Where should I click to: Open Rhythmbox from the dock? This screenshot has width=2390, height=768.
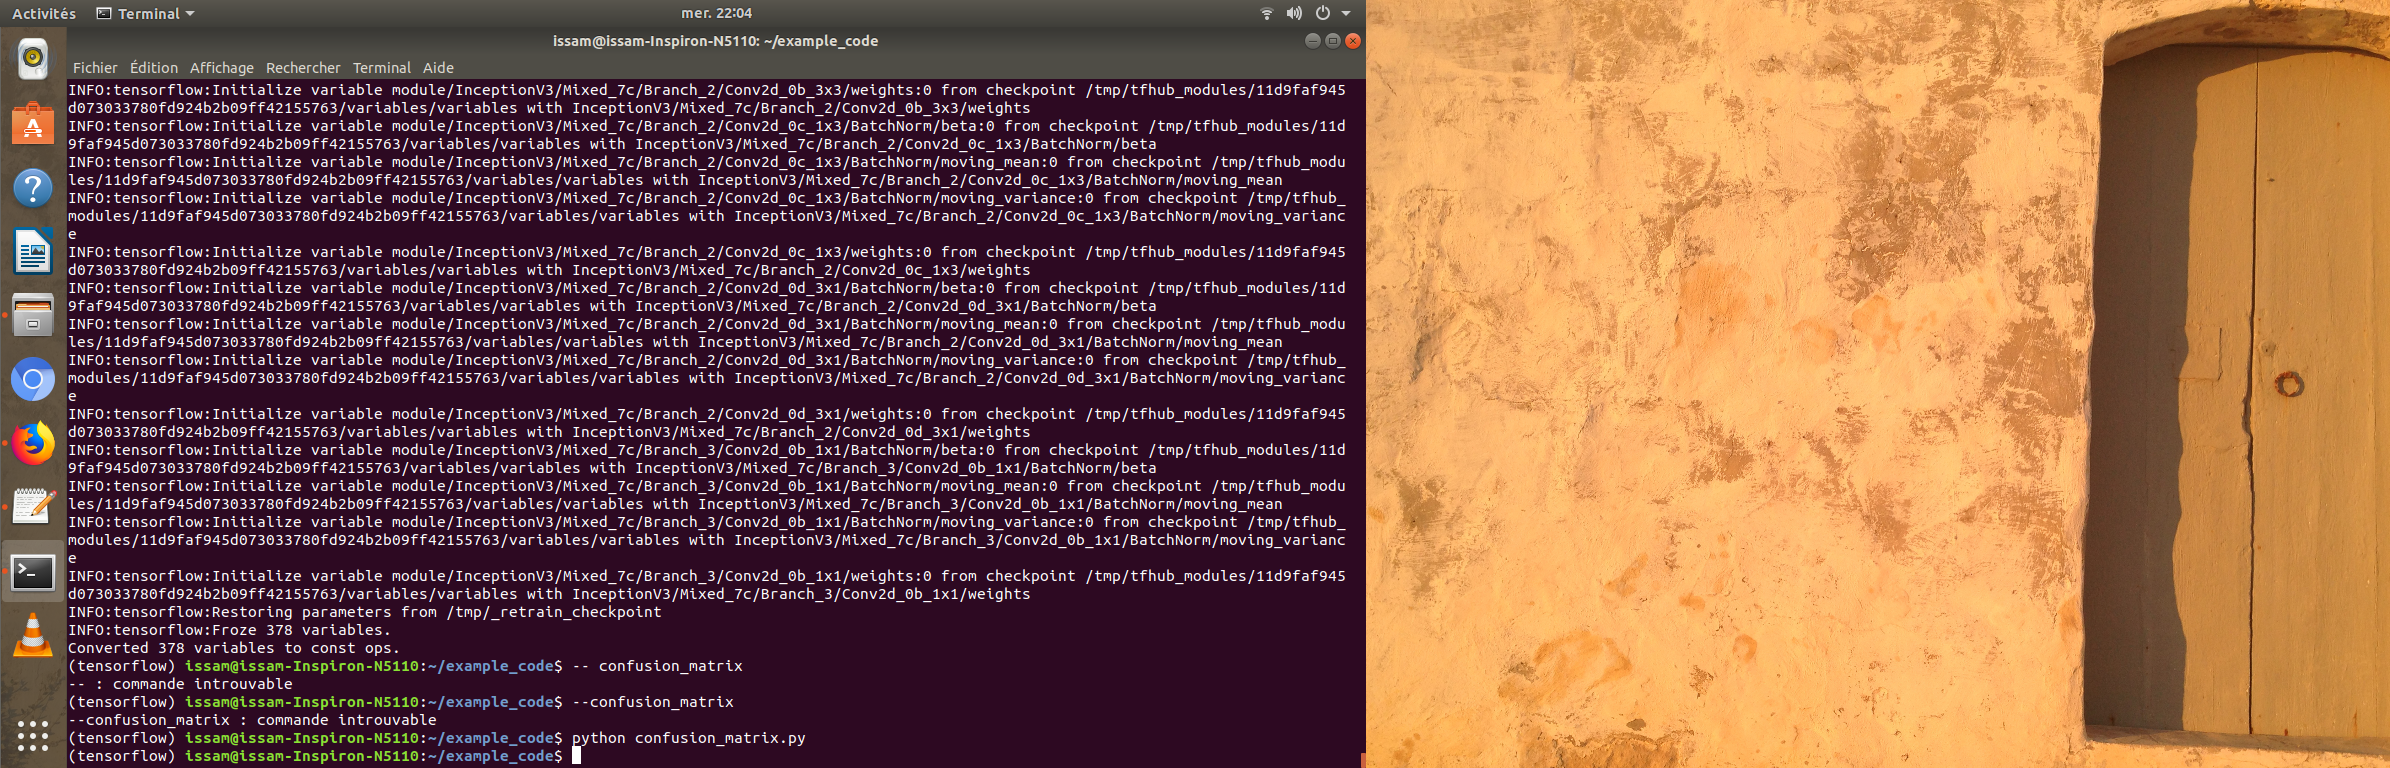pos(33,59)
